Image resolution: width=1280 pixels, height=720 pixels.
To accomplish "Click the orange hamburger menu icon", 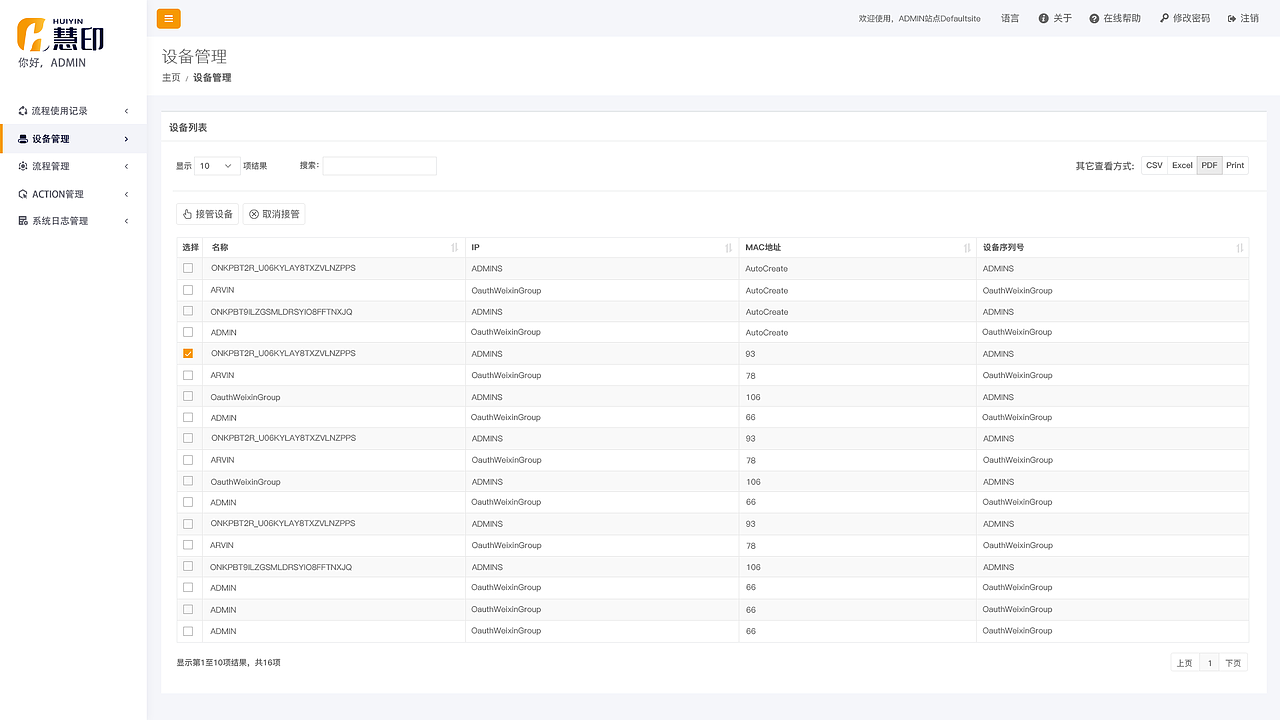I will point(169,18).
